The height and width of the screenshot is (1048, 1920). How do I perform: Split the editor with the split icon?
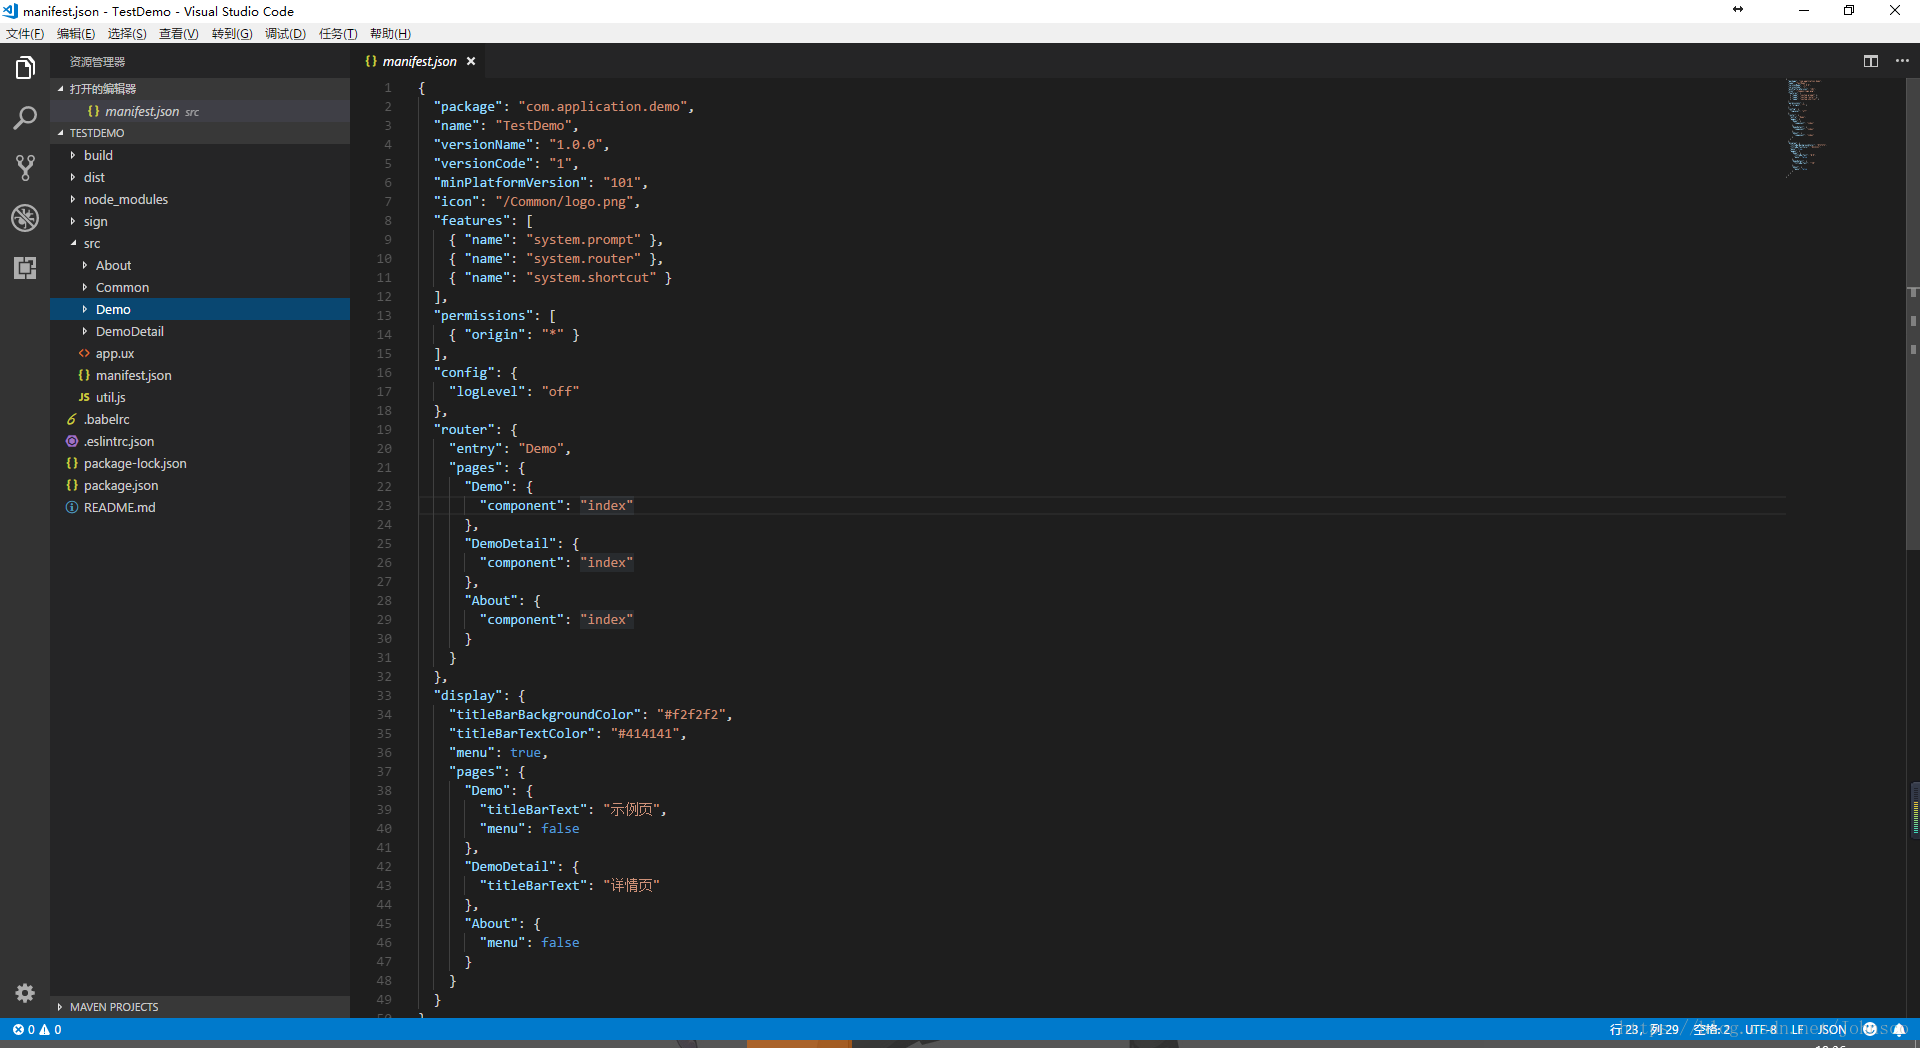[1871, 61]
